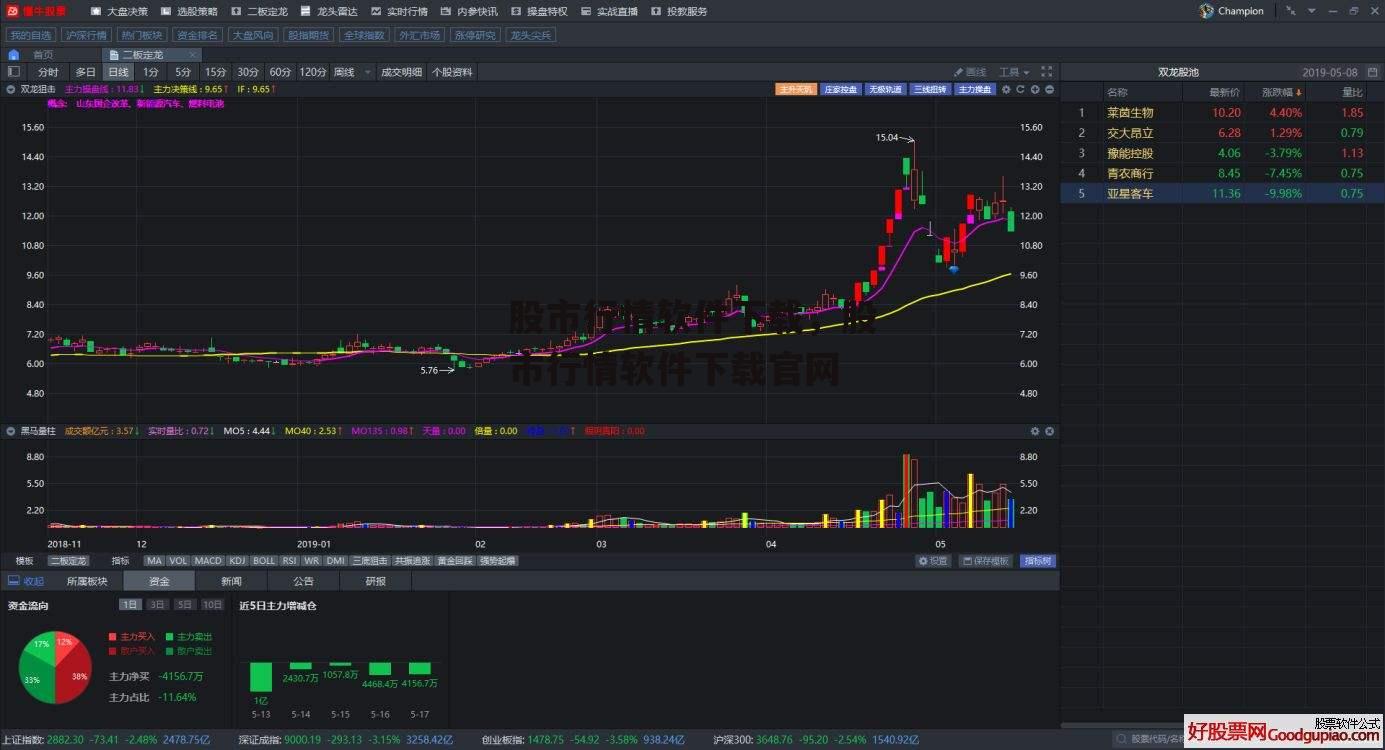The height and width of the screenshot is (750, 1385).
Task: Switch to the 所属板块 tab
Action: [x=87, y=581]
